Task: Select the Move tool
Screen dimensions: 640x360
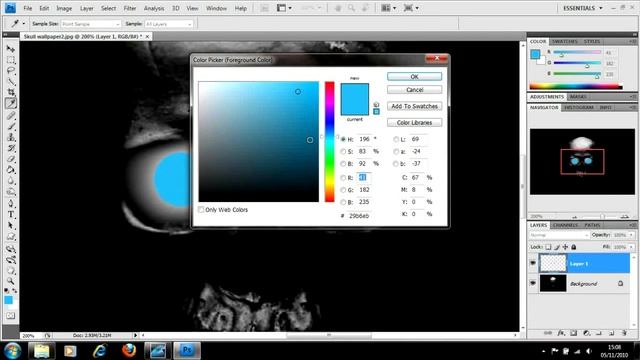Action: (x=11, y=49)
